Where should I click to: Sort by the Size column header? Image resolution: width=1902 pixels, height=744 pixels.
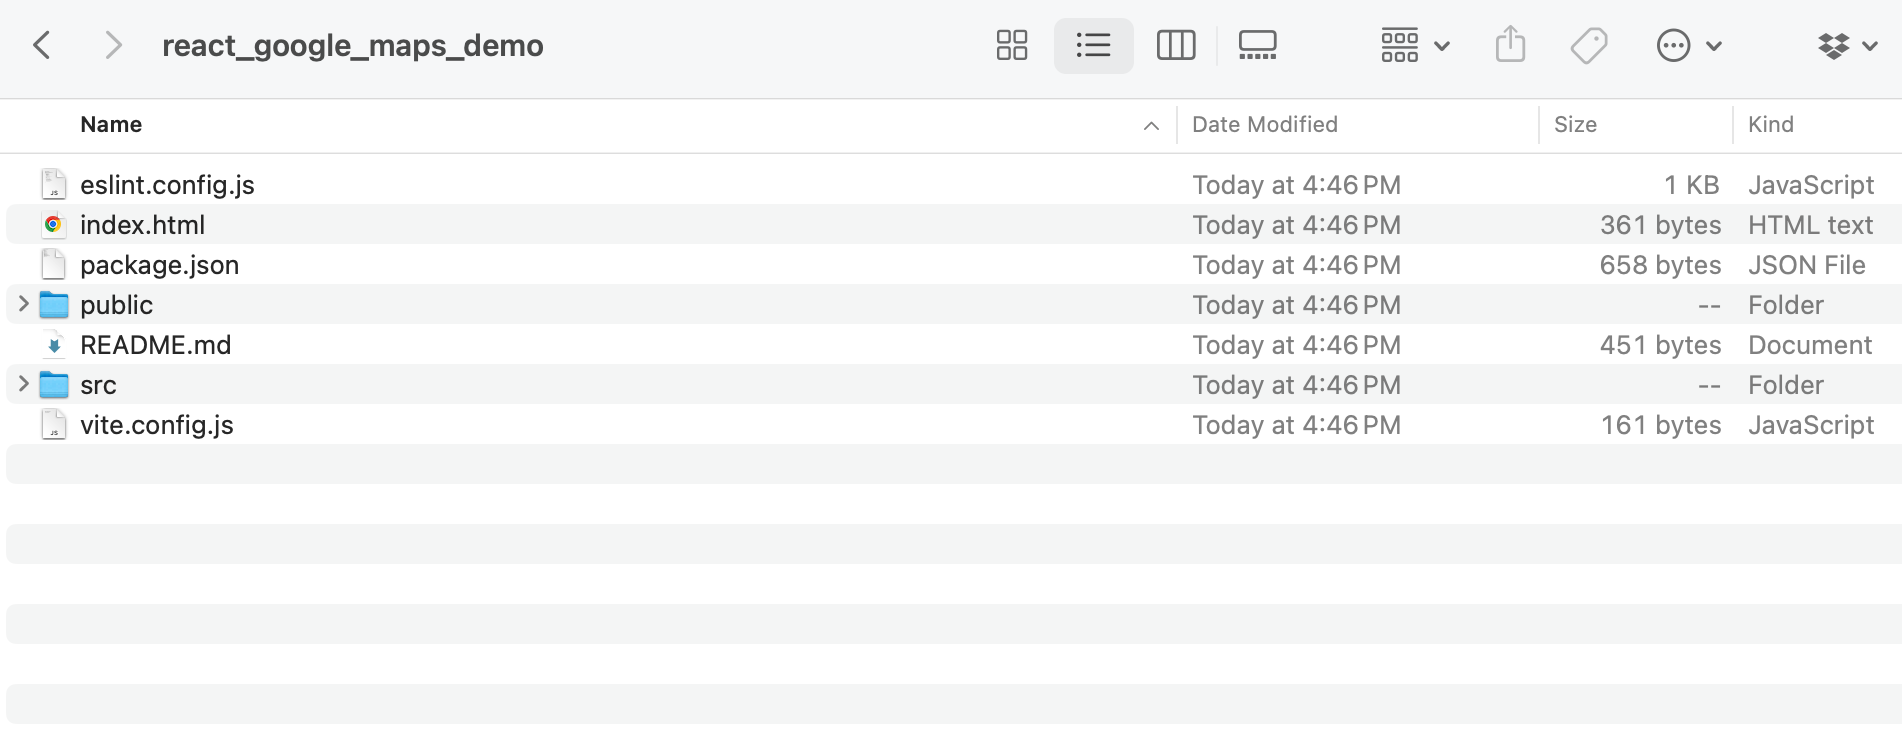pos(1575,125)
